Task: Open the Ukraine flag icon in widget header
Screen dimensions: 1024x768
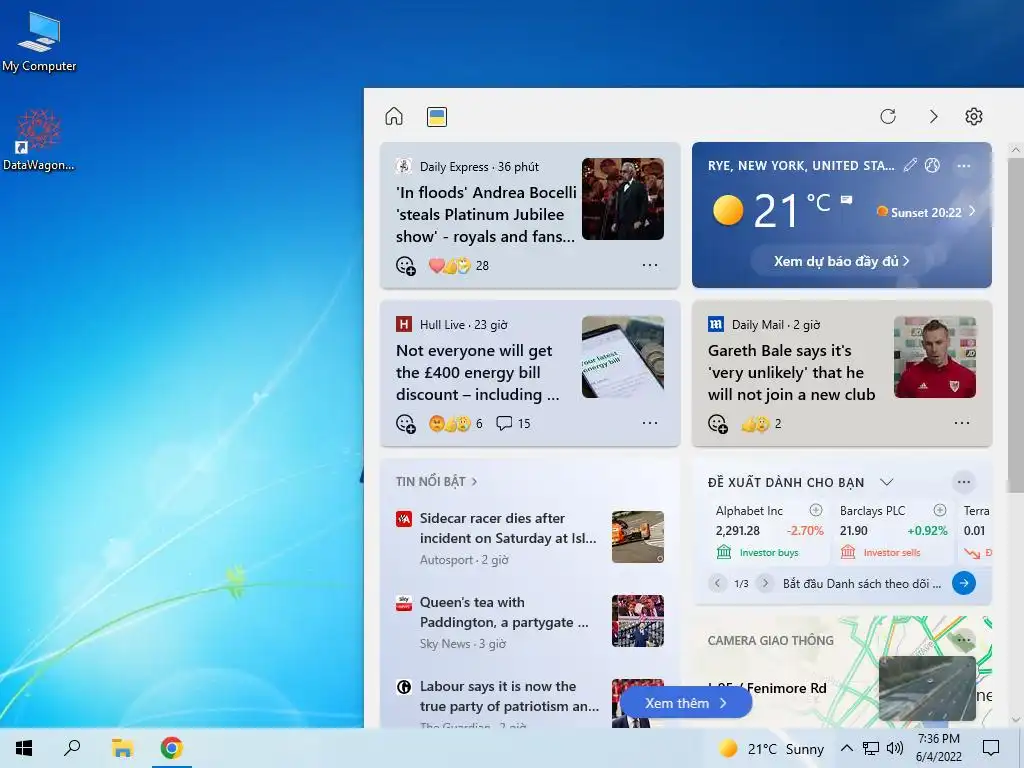Action: (x=437, y=117)
